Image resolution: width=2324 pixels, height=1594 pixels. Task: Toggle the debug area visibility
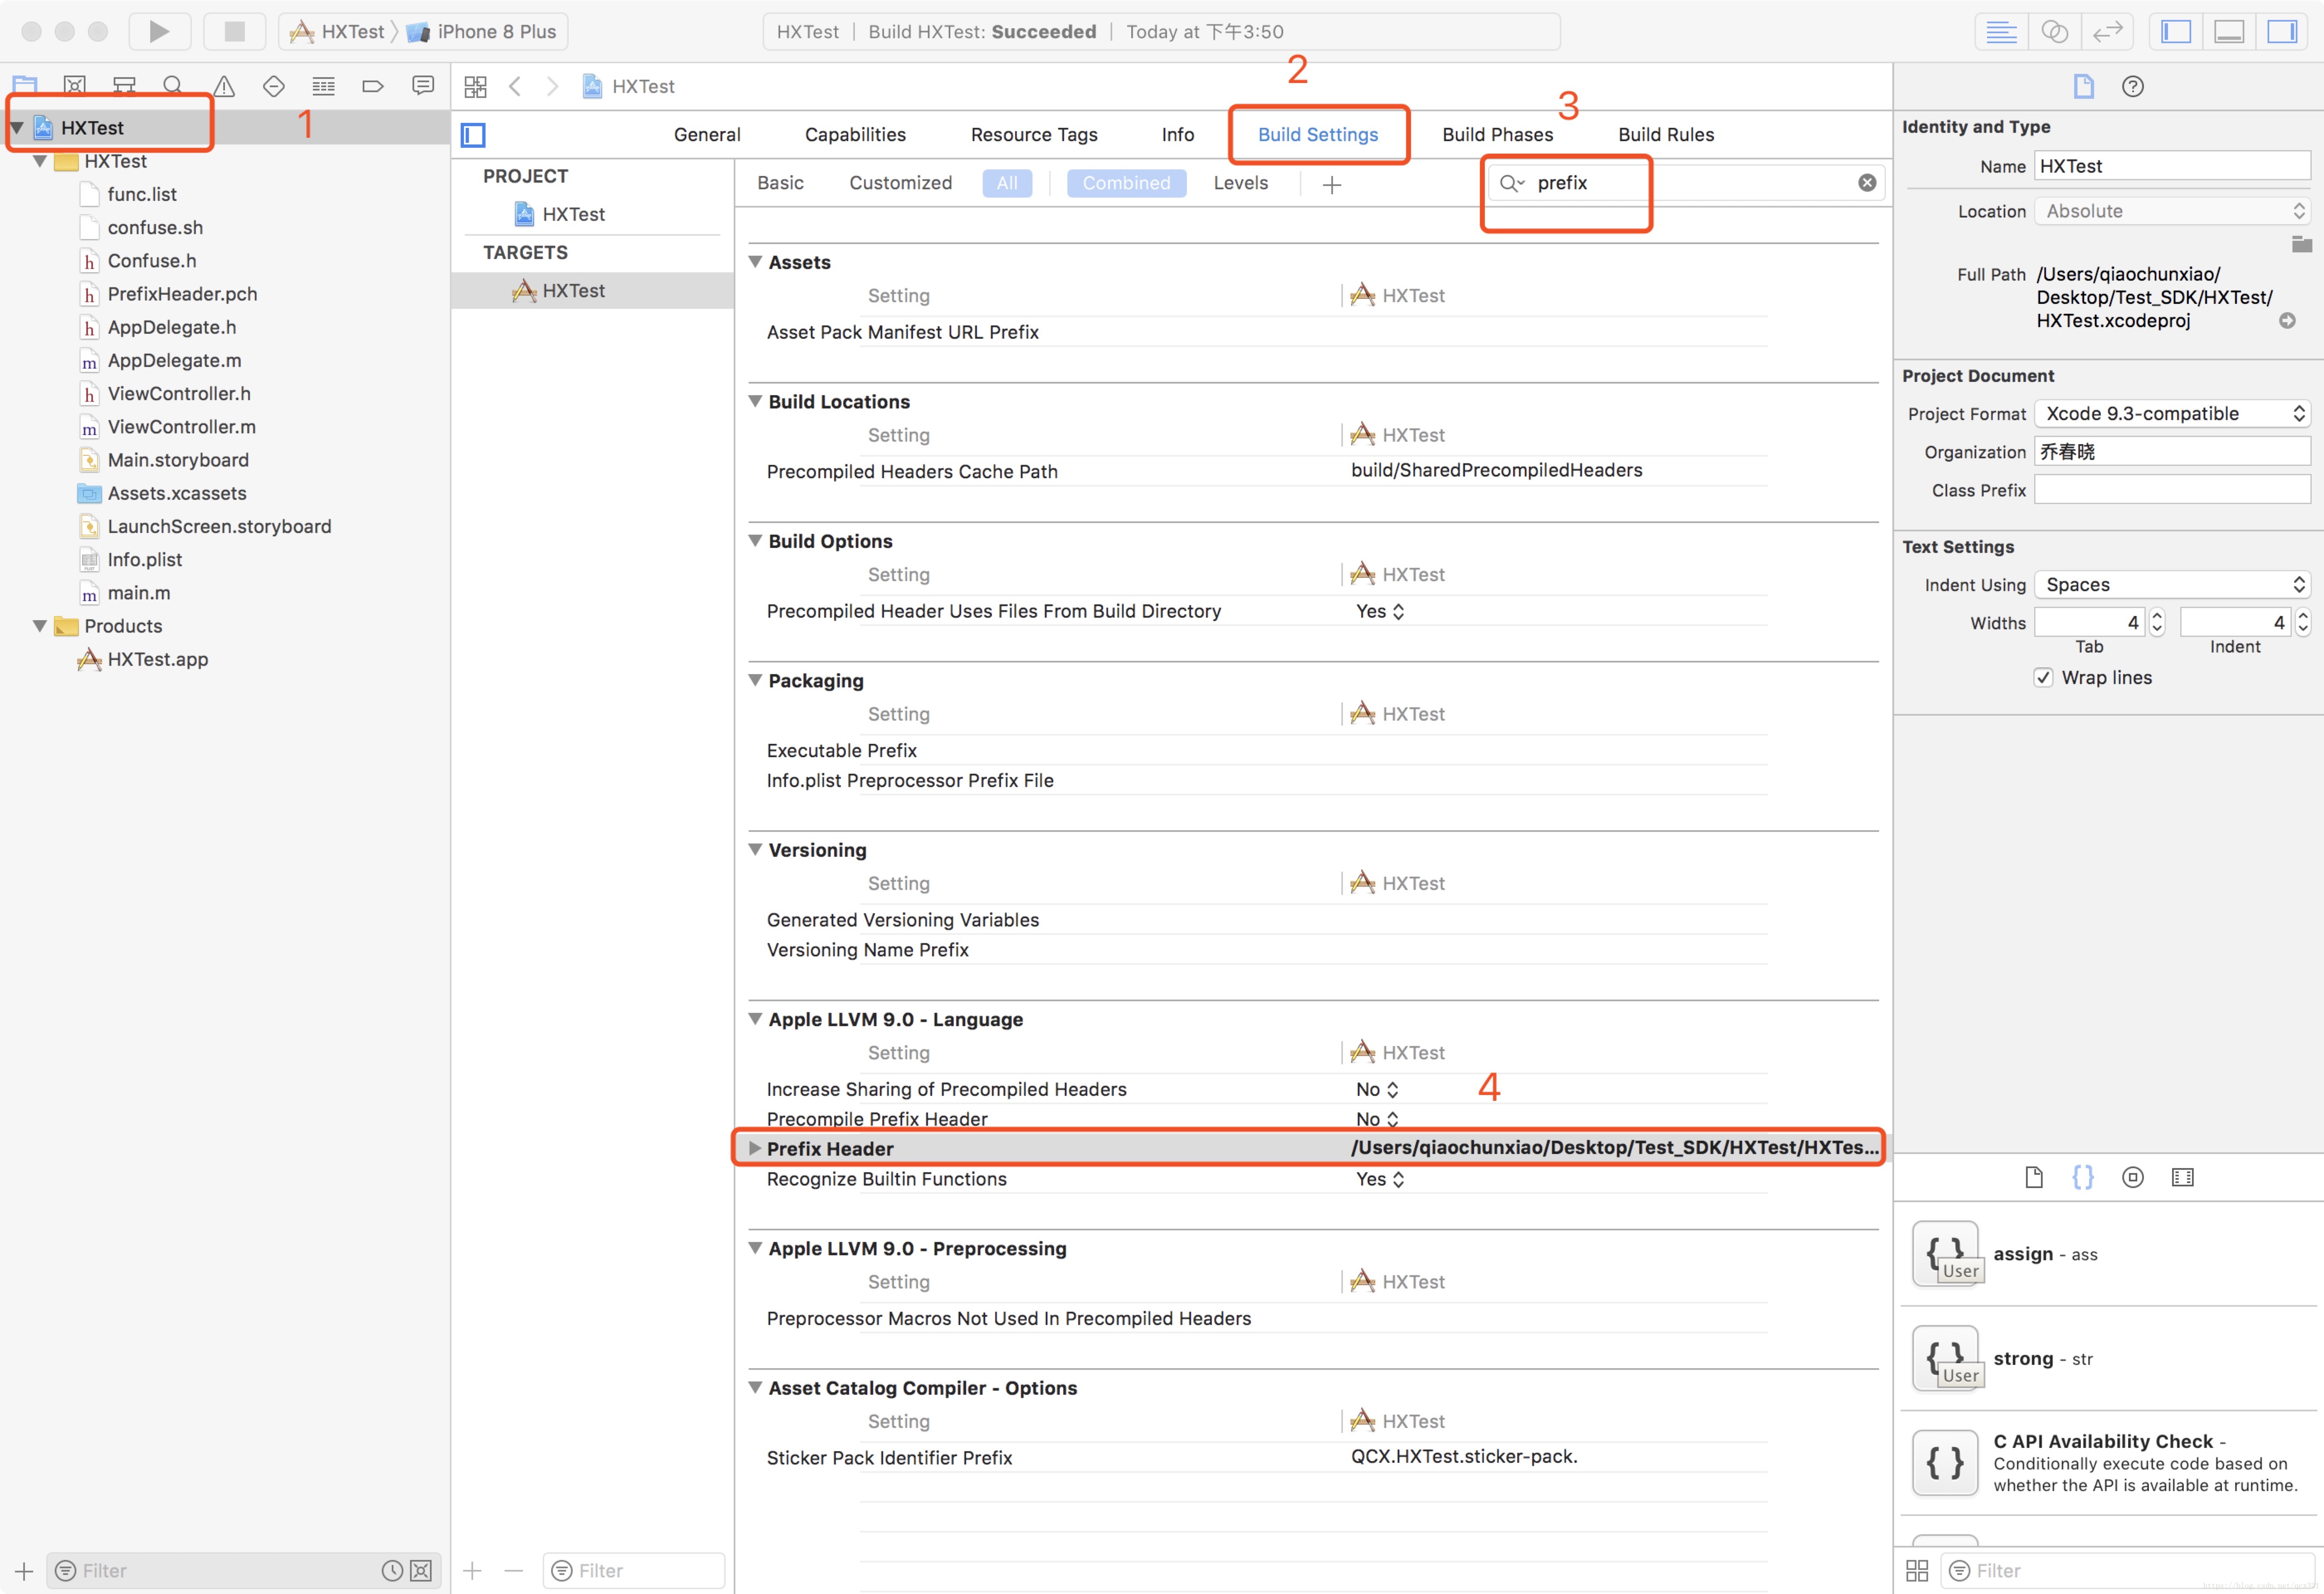click(2229, 32)
